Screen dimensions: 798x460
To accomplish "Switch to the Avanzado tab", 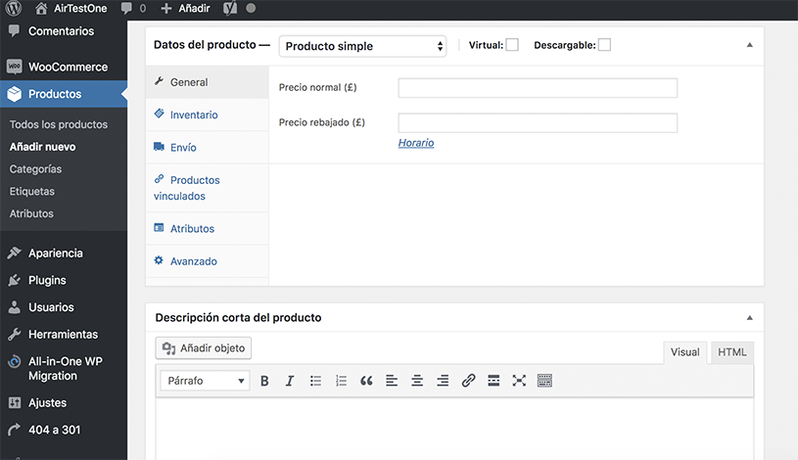I will pos(207,261).
